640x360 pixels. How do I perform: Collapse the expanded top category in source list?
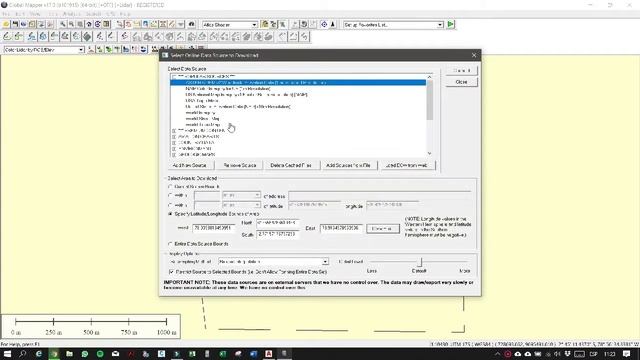tap(174, 77)
